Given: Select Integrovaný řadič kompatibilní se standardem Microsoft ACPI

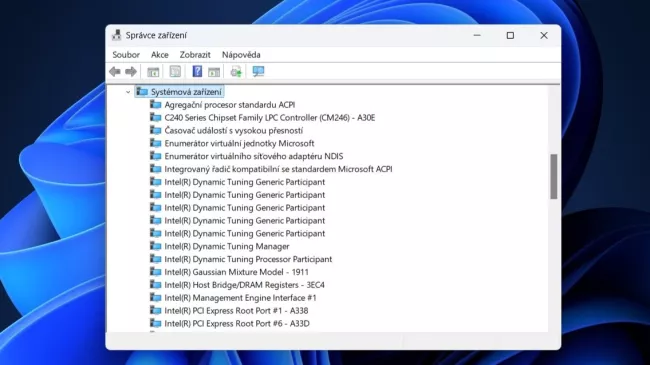Looking at the screenshot, I should [x=278, y=169].
